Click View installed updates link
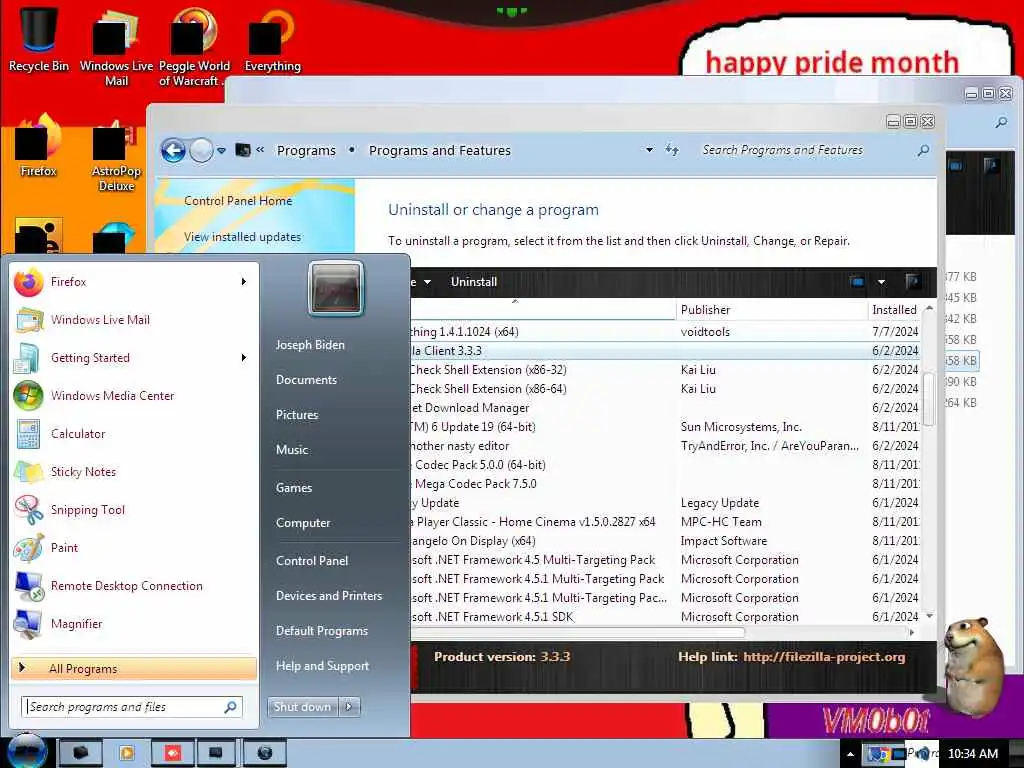1024x768 pixels. tap(242, 237)
